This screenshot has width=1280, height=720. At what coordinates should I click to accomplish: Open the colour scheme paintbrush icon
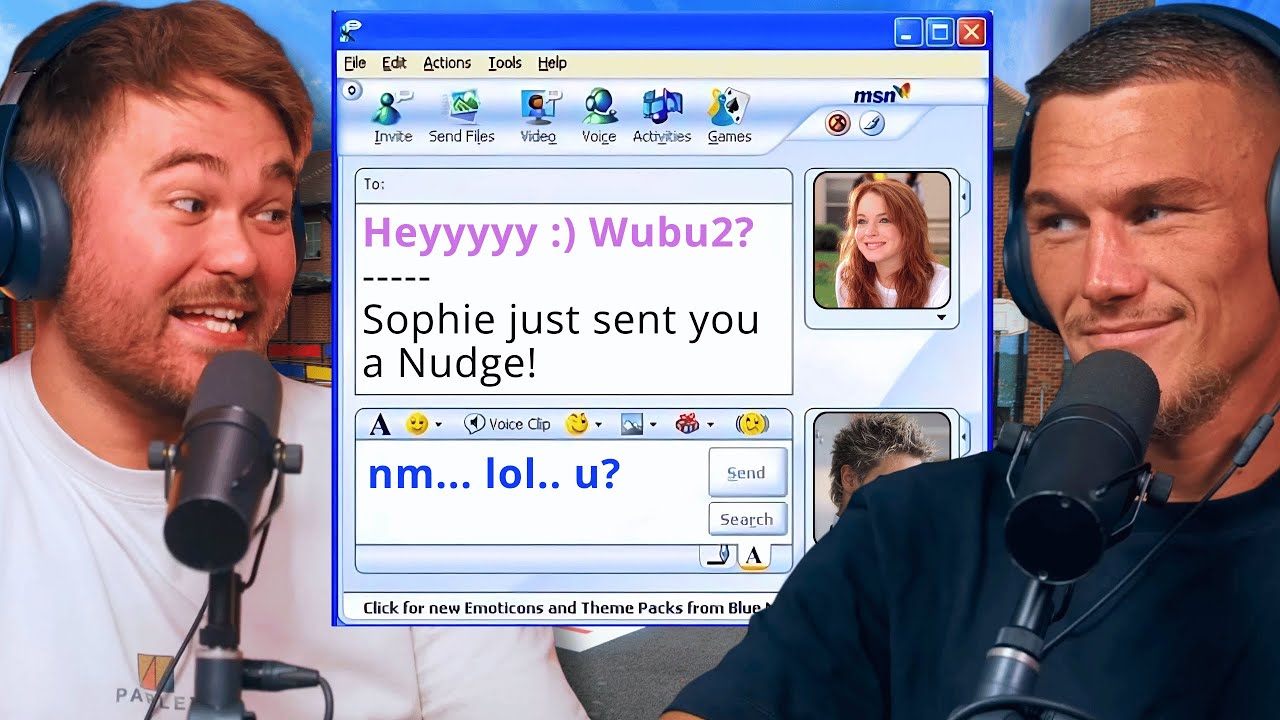click(871, 123)
